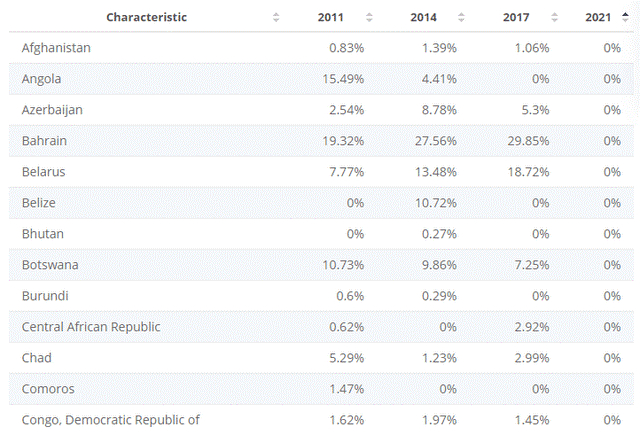Click the Congo, Democratic Republic of row
Screen dimensions: 640x435
(x=110, y=420)
